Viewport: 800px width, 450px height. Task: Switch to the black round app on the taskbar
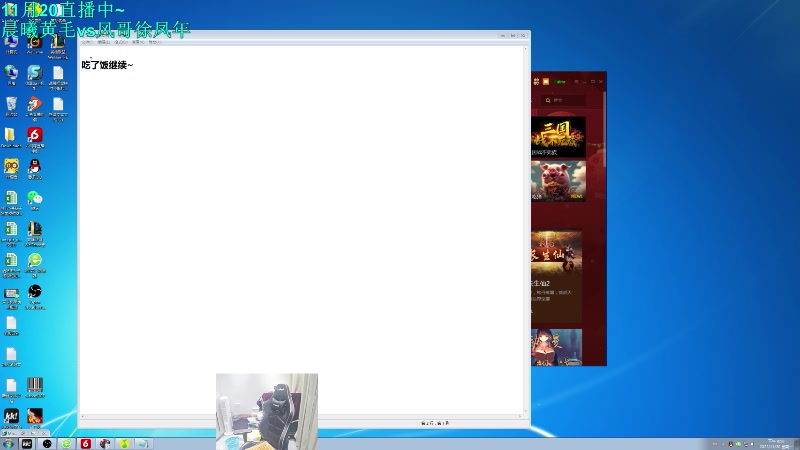pos(47,444)
